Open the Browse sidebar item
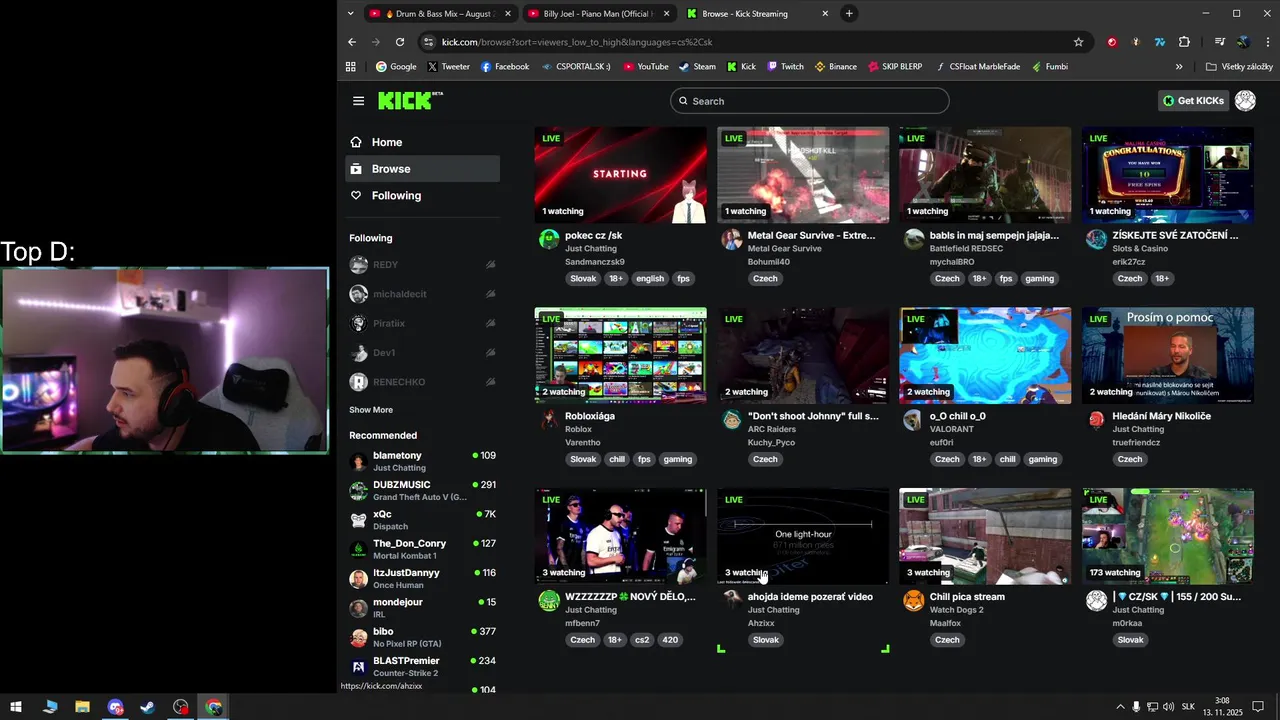Screen dimensions: 1280x720 point(422,169)
